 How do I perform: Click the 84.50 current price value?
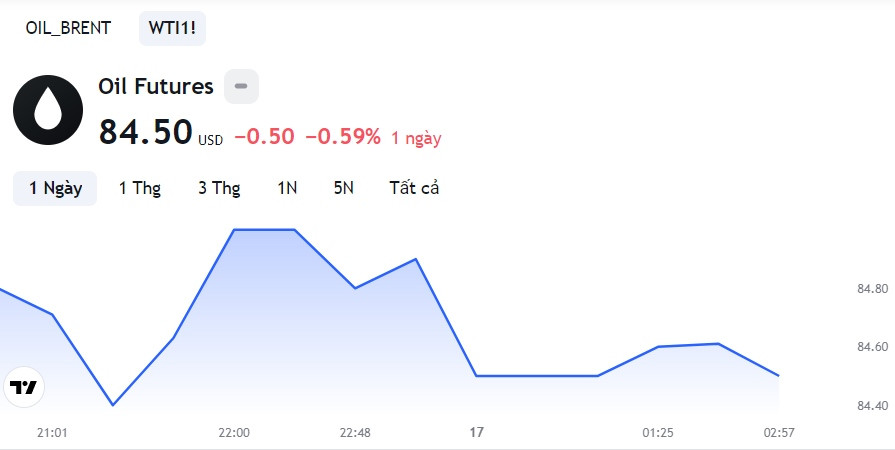pyautogui.click(x=146, y=132)
